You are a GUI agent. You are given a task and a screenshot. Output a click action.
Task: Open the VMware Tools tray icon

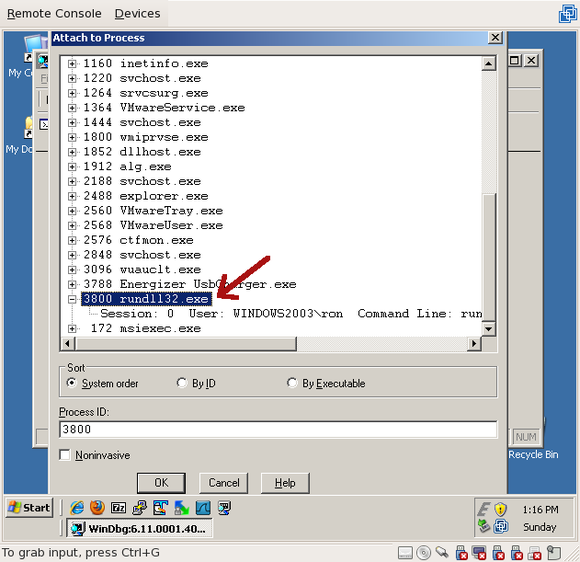pos(501,526)
